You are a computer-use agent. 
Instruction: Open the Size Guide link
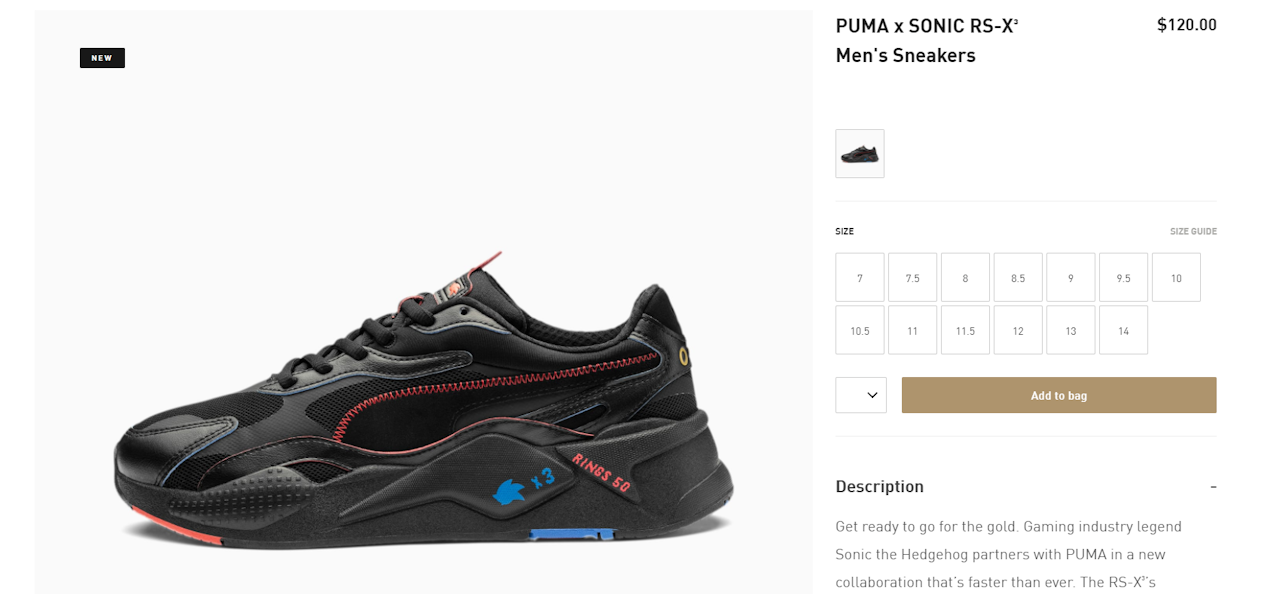coord(1193,231)
